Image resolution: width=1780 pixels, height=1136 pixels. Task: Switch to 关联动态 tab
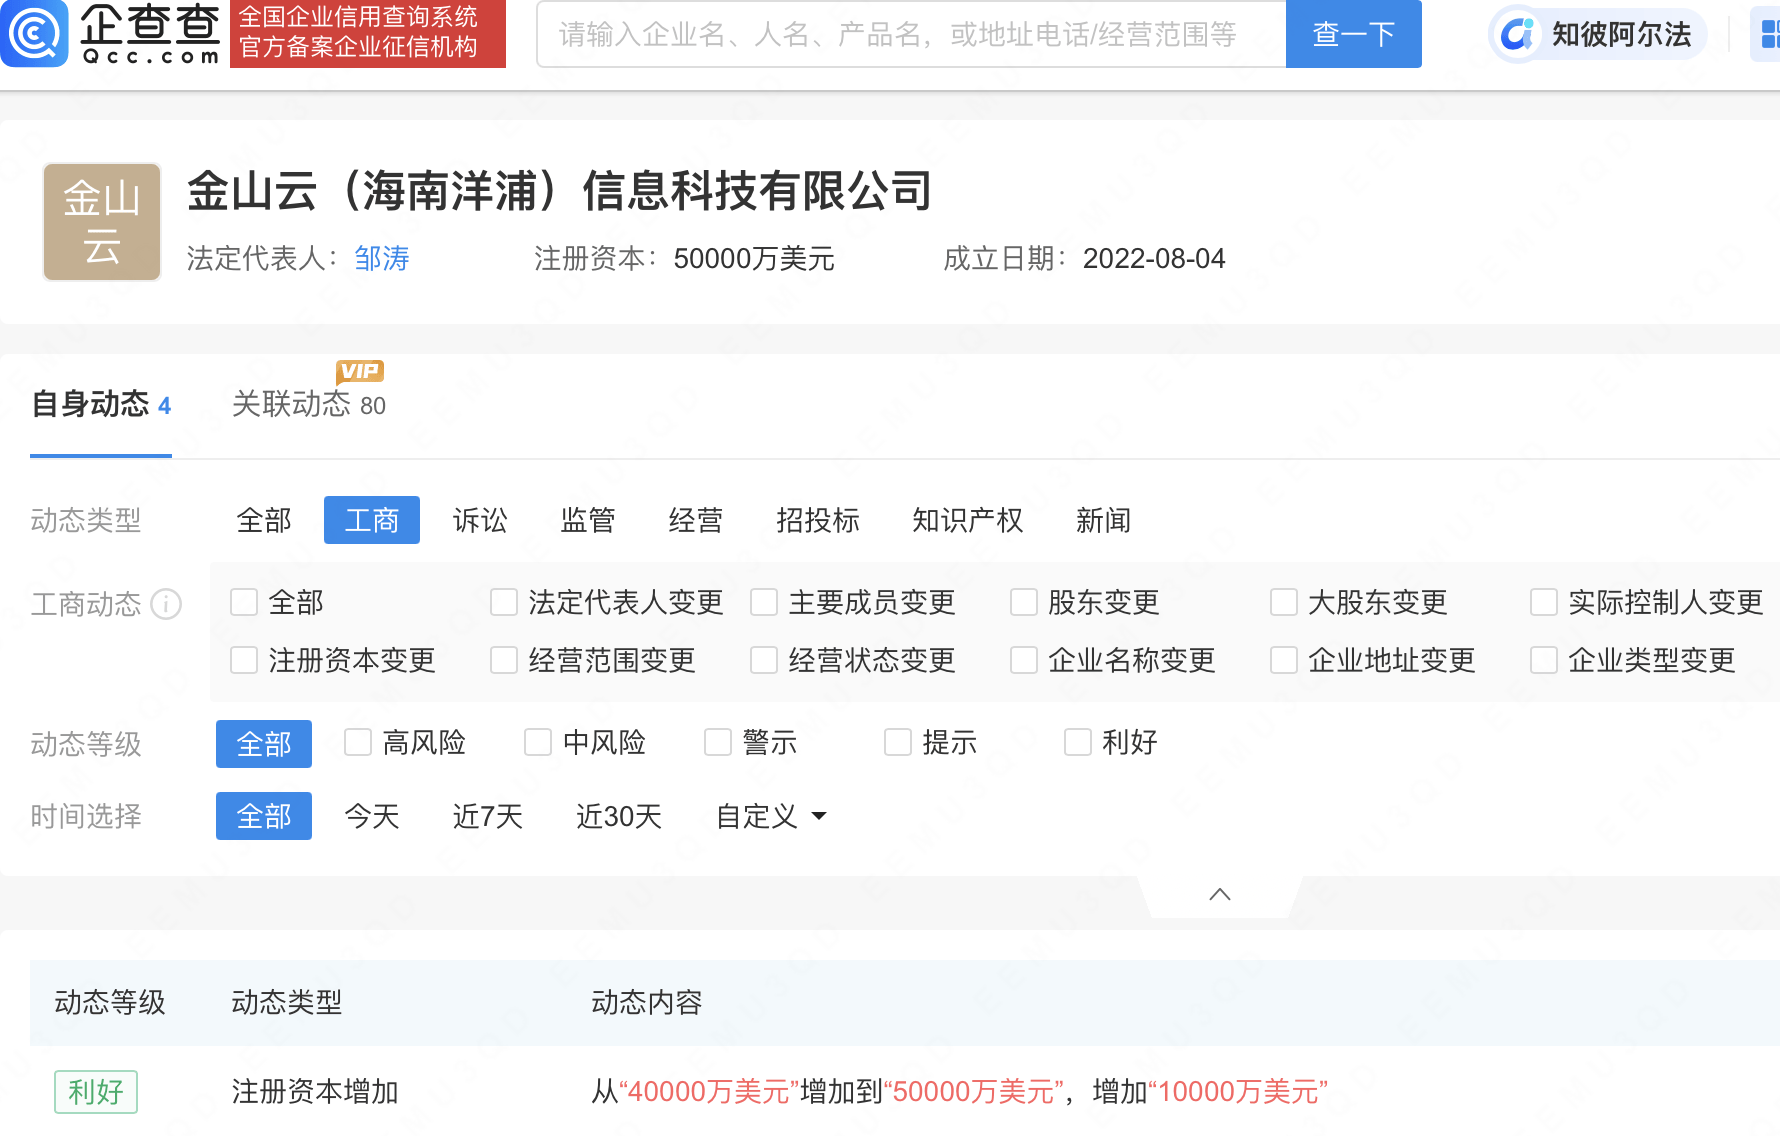(x=308, y=404)
